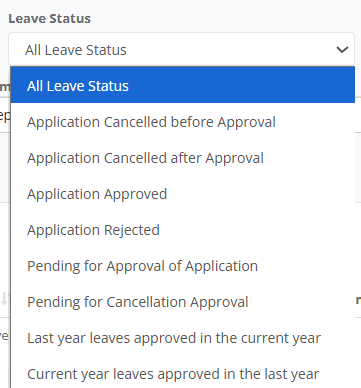The height and width of the screenshot is (388, 361).
Task: Filter by approved leave applications
Action: [x=183, y=194]
